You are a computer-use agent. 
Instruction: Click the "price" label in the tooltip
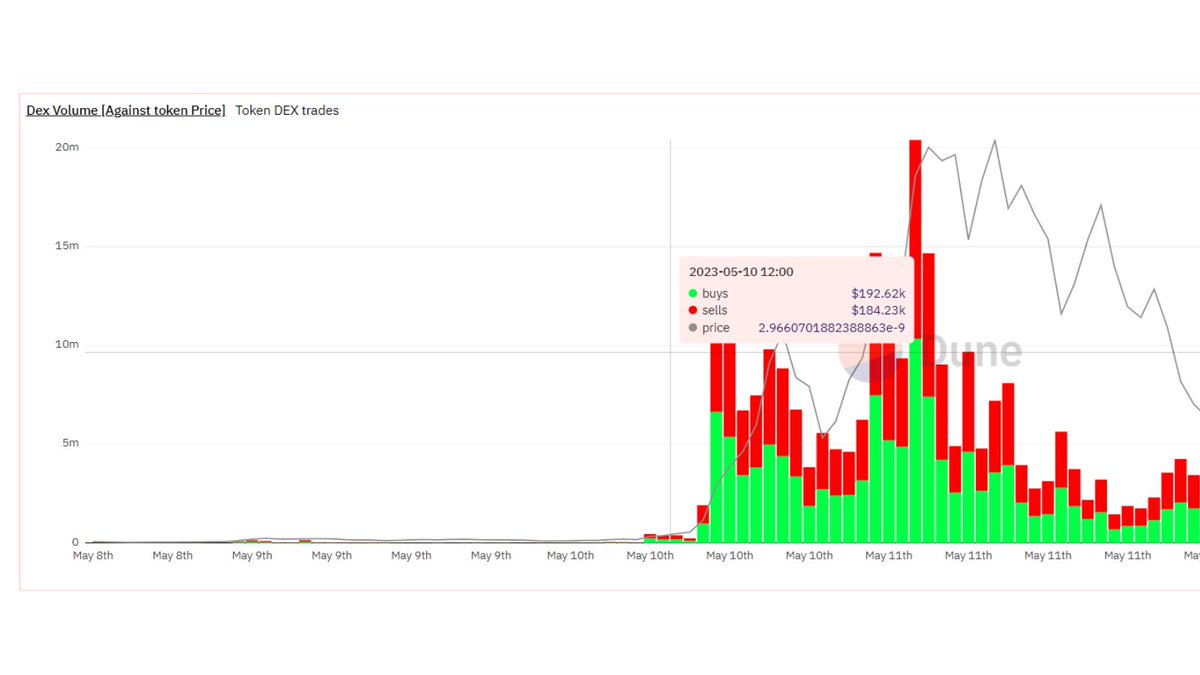[716, 328]
